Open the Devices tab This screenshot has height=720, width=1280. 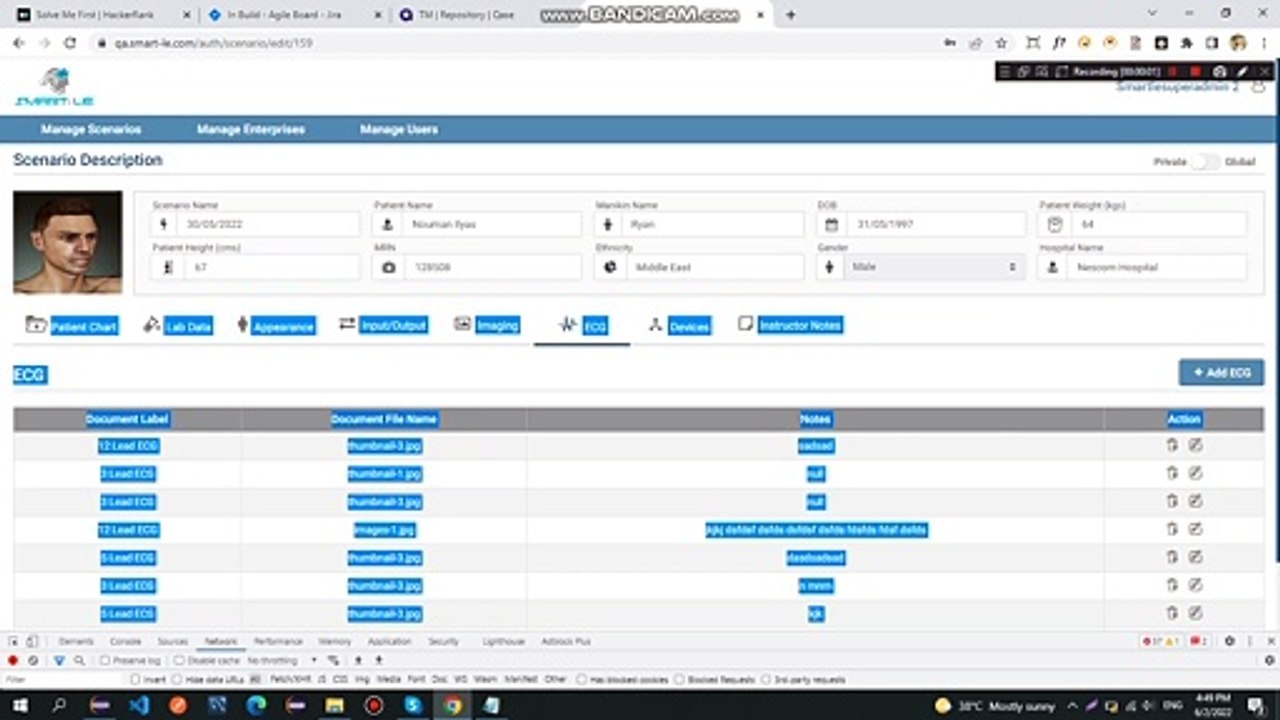click(679, 326)
